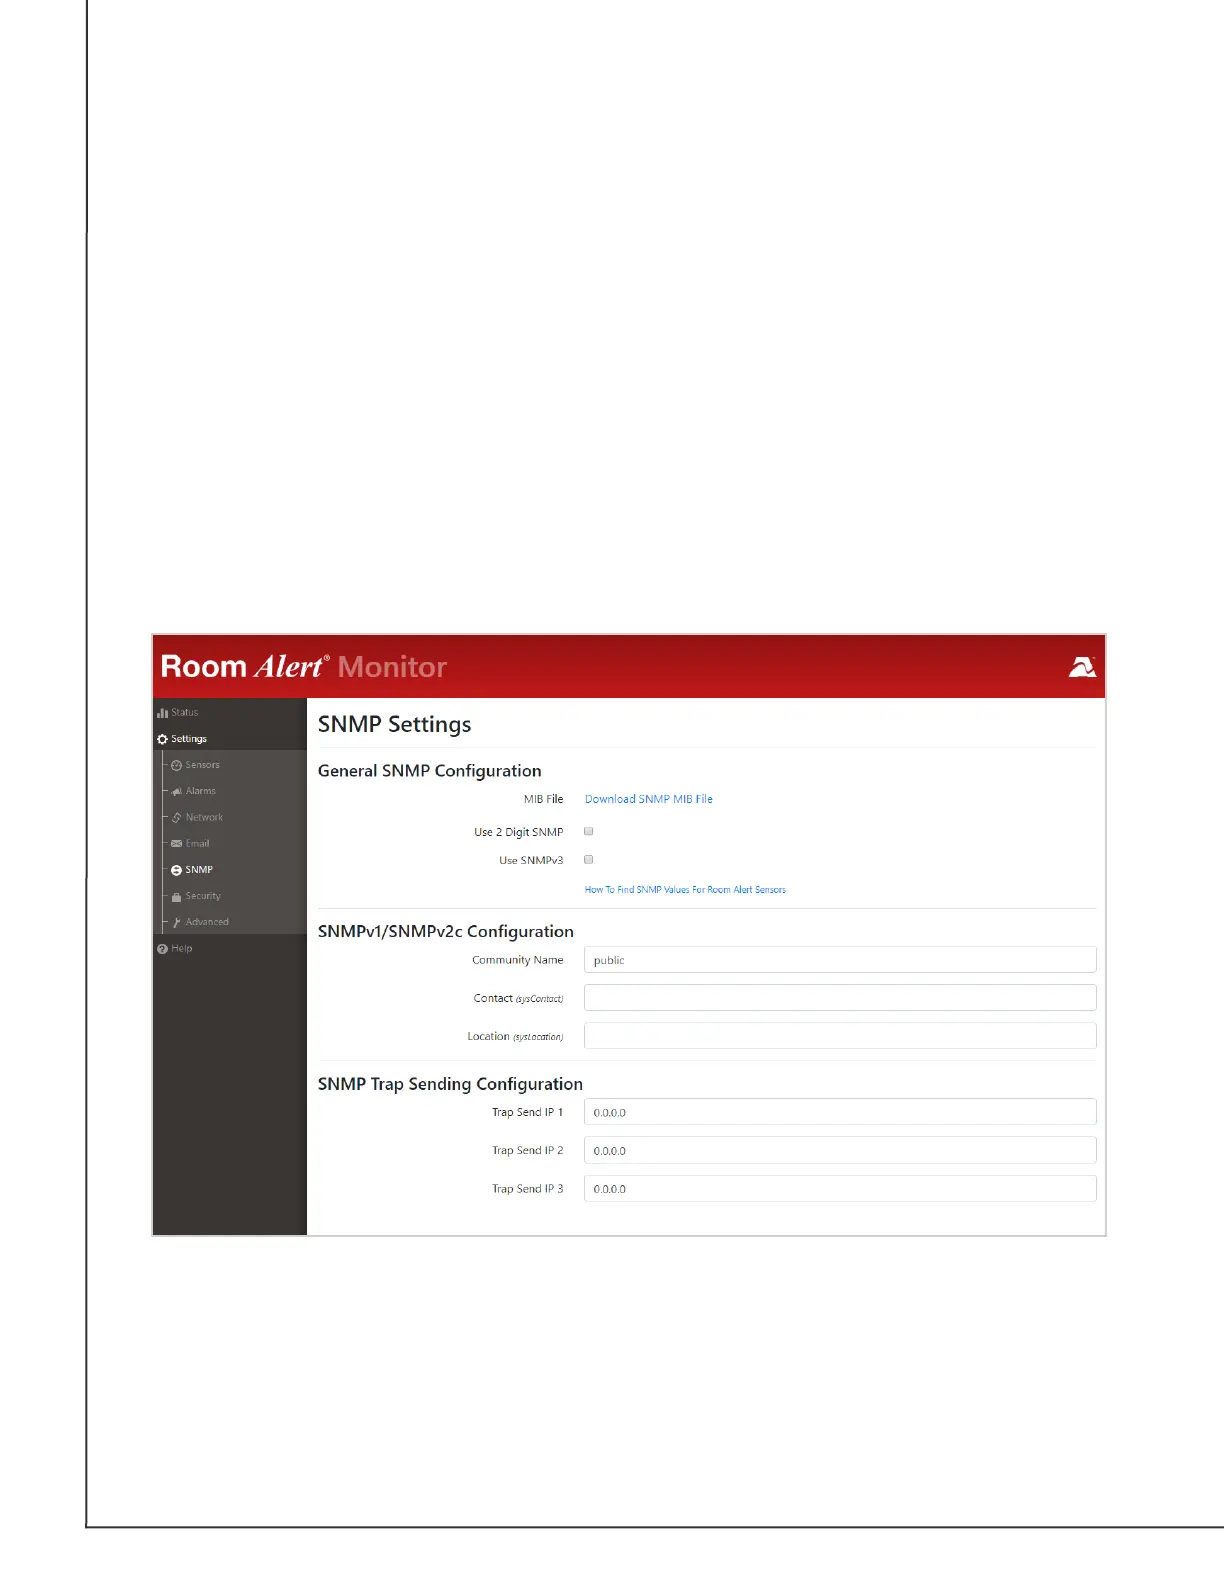1224x1584 pixels.
Task: Focus the Trap Send IP 3 field
Action: (x=840, y=1189)
